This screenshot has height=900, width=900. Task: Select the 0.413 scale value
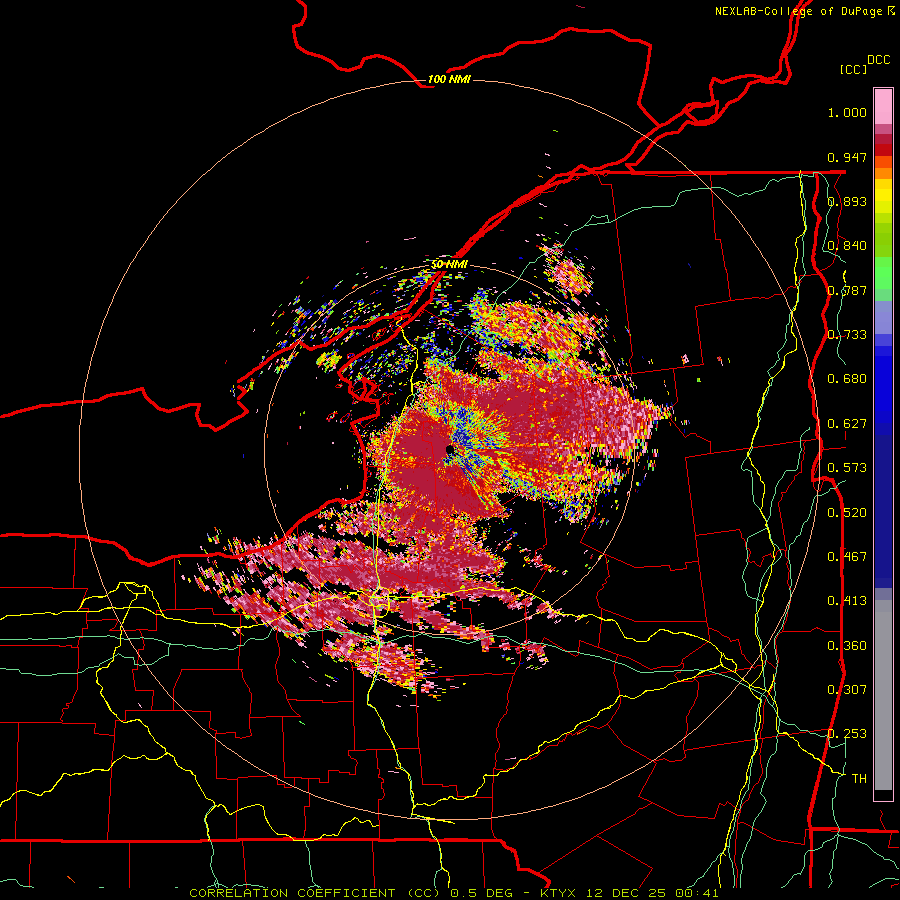coord(847,601)
